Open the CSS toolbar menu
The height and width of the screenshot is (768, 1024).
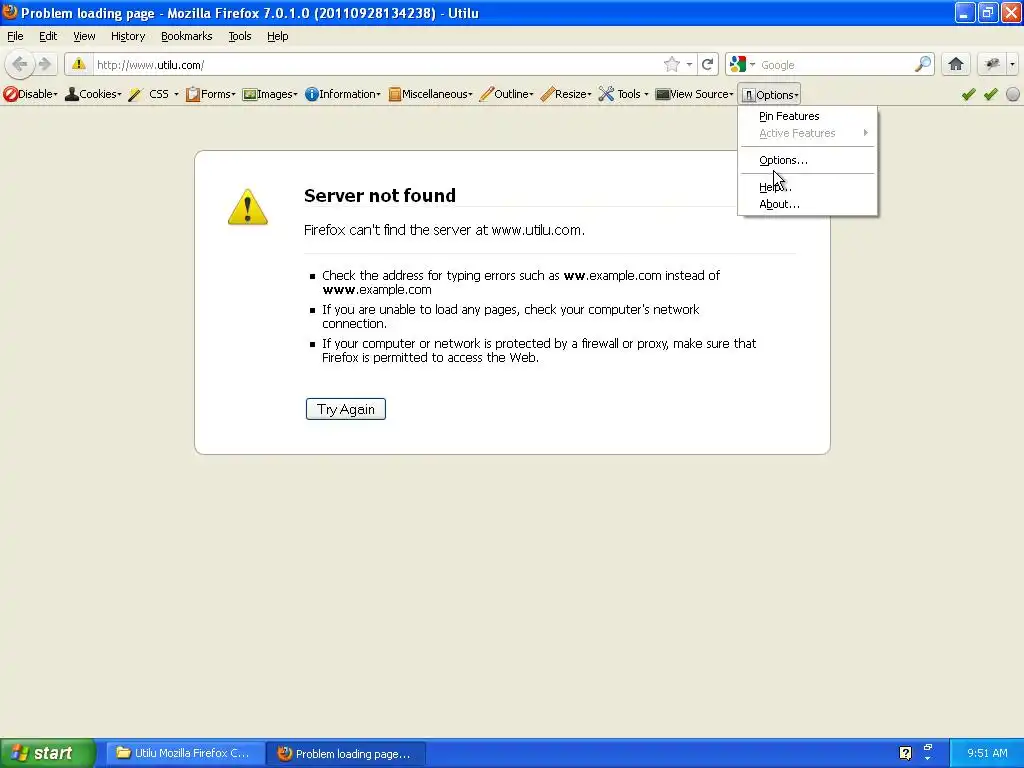click(x=154, y=94)
